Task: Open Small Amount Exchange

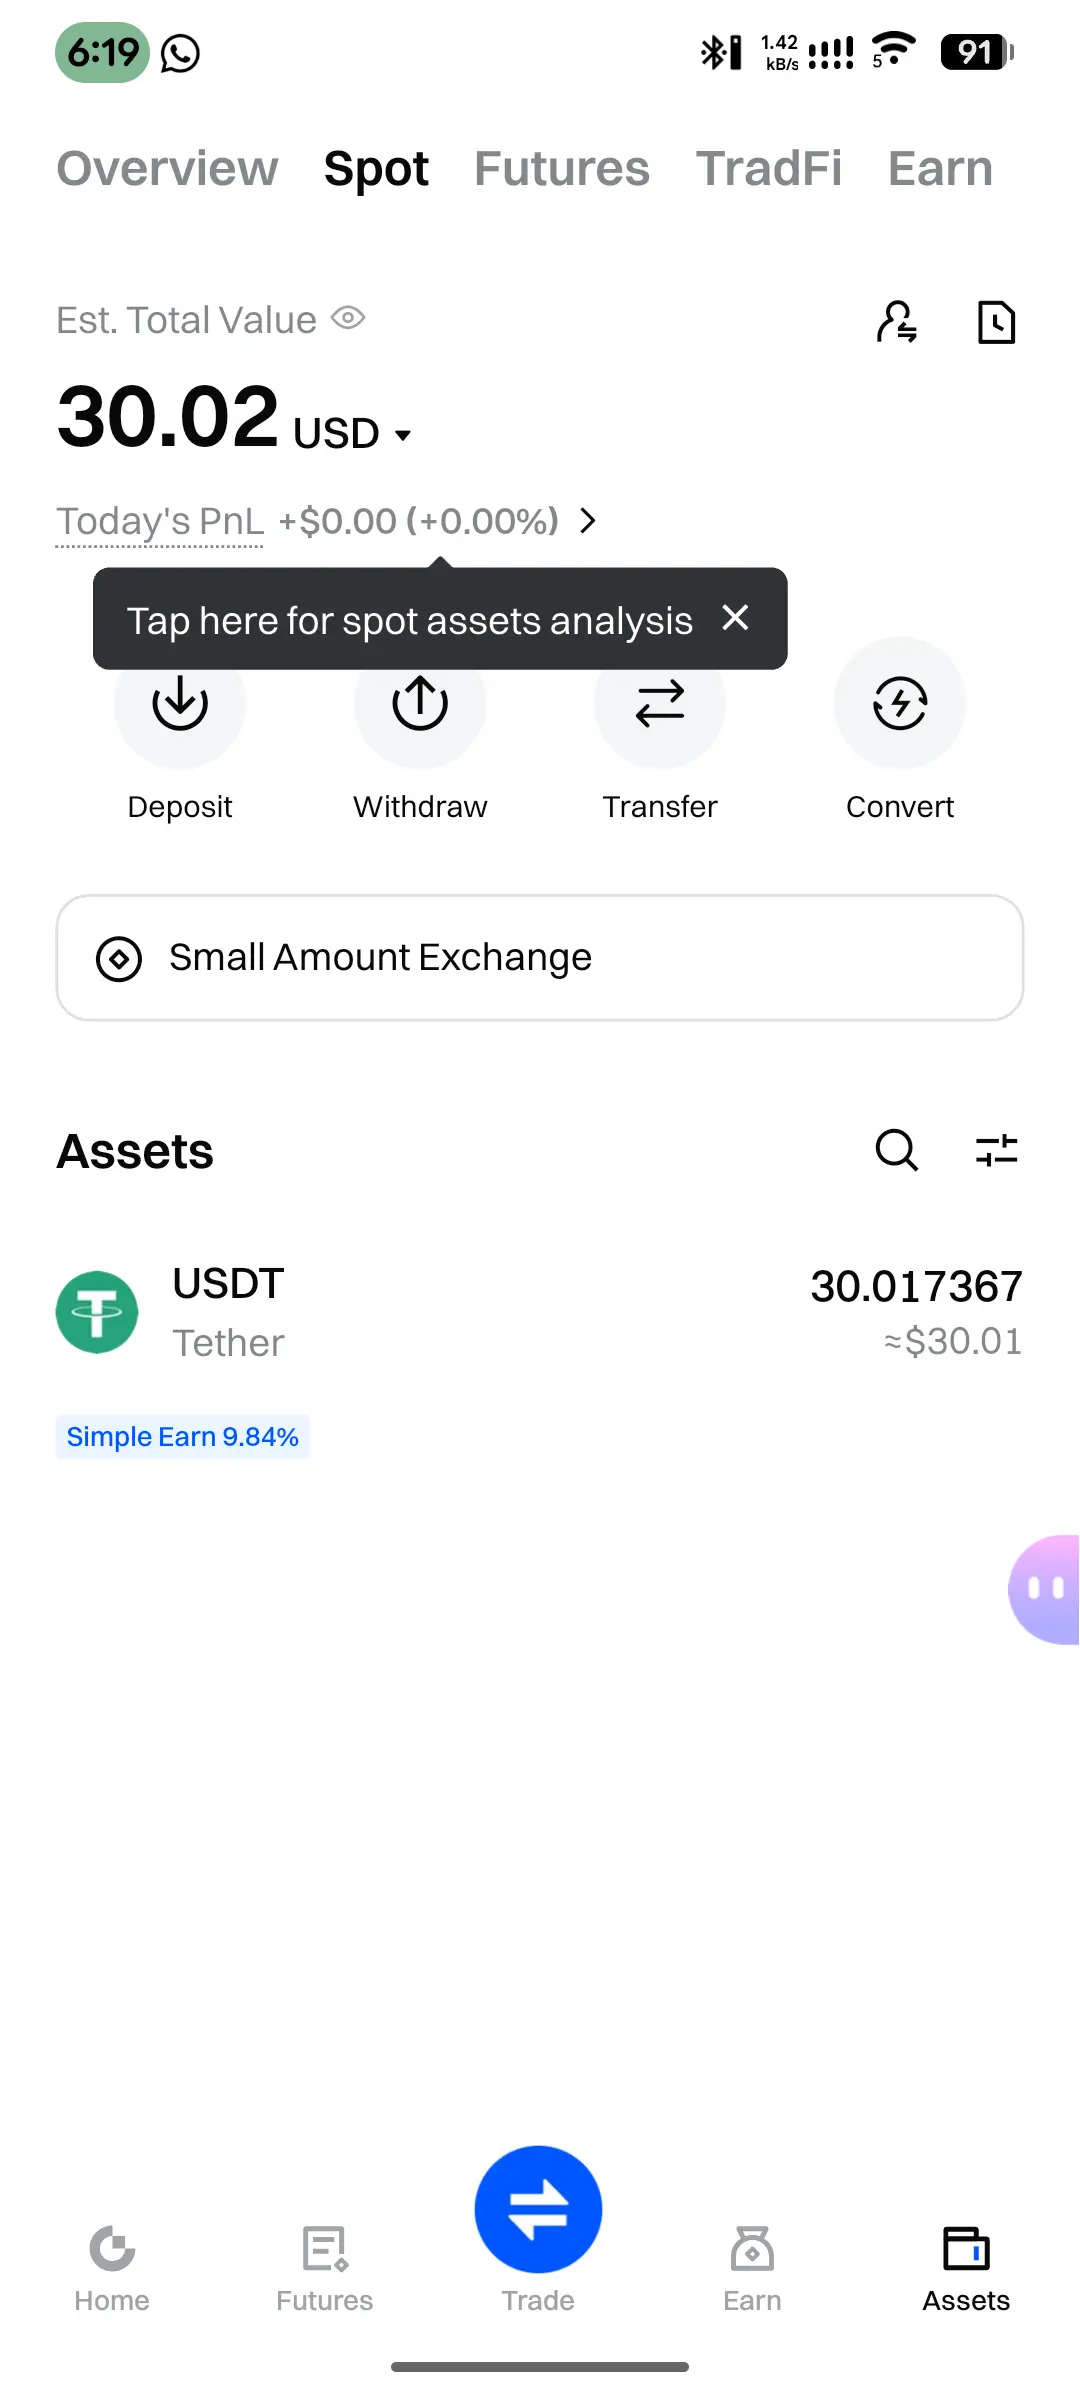Action: coord(540,958)
